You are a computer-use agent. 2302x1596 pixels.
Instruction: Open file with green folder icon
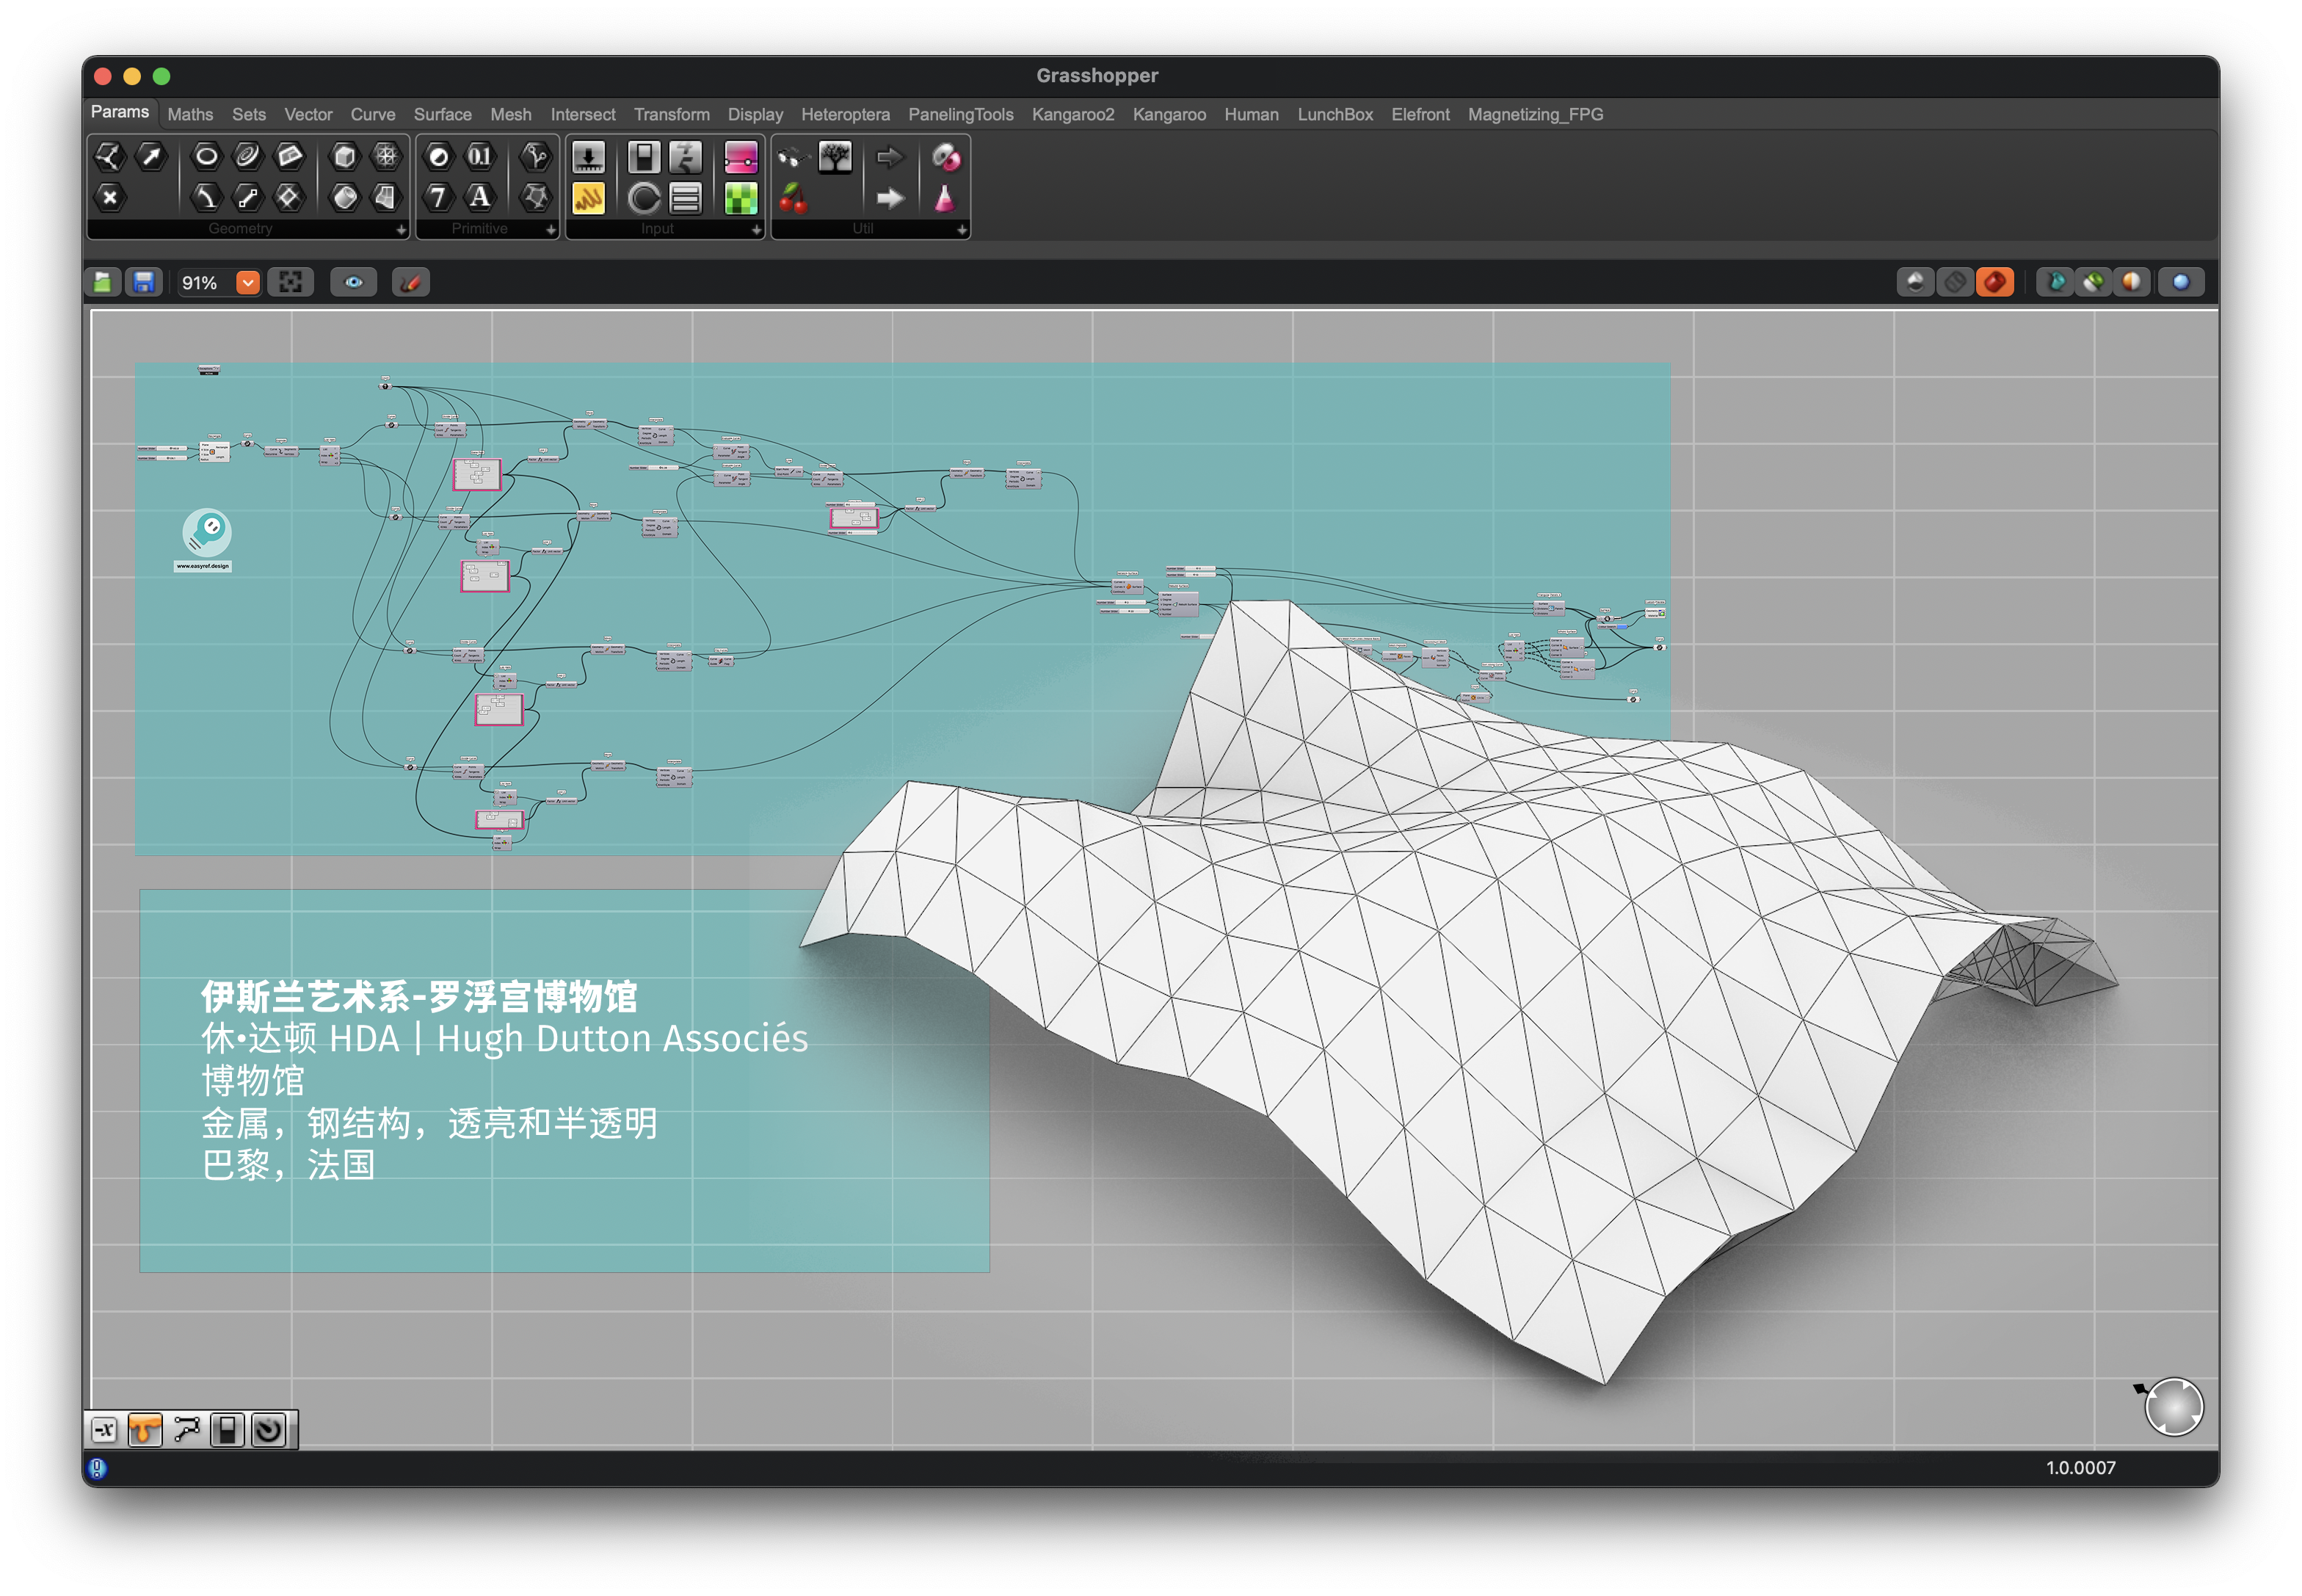pos(103,283)
